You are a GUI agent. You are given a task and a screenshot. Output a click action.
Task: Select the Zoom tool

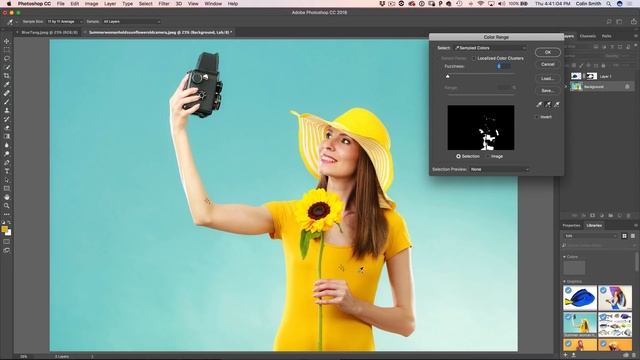[7, 206]
